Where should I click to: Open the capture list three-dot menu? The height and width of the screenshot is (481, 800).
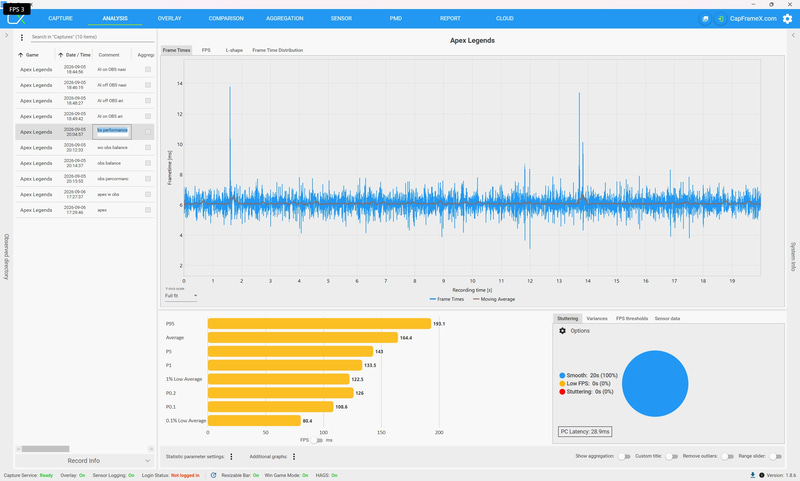click(x=21, y=37)
